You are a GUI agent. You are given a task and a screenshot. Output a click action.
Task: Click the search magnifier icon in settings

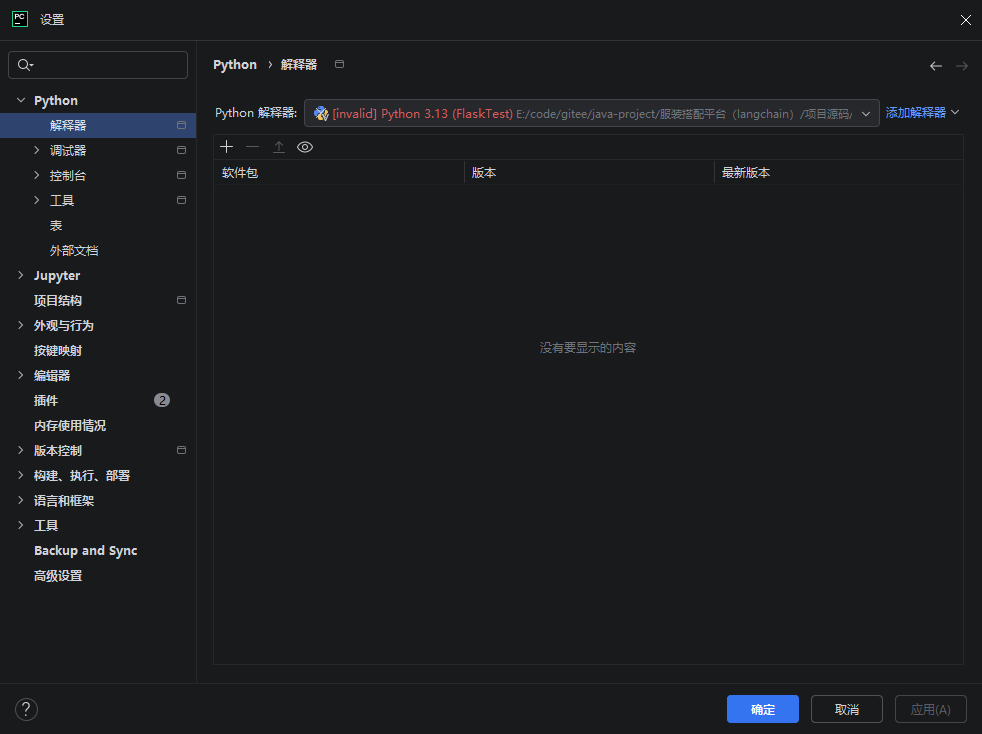(25, 65)
